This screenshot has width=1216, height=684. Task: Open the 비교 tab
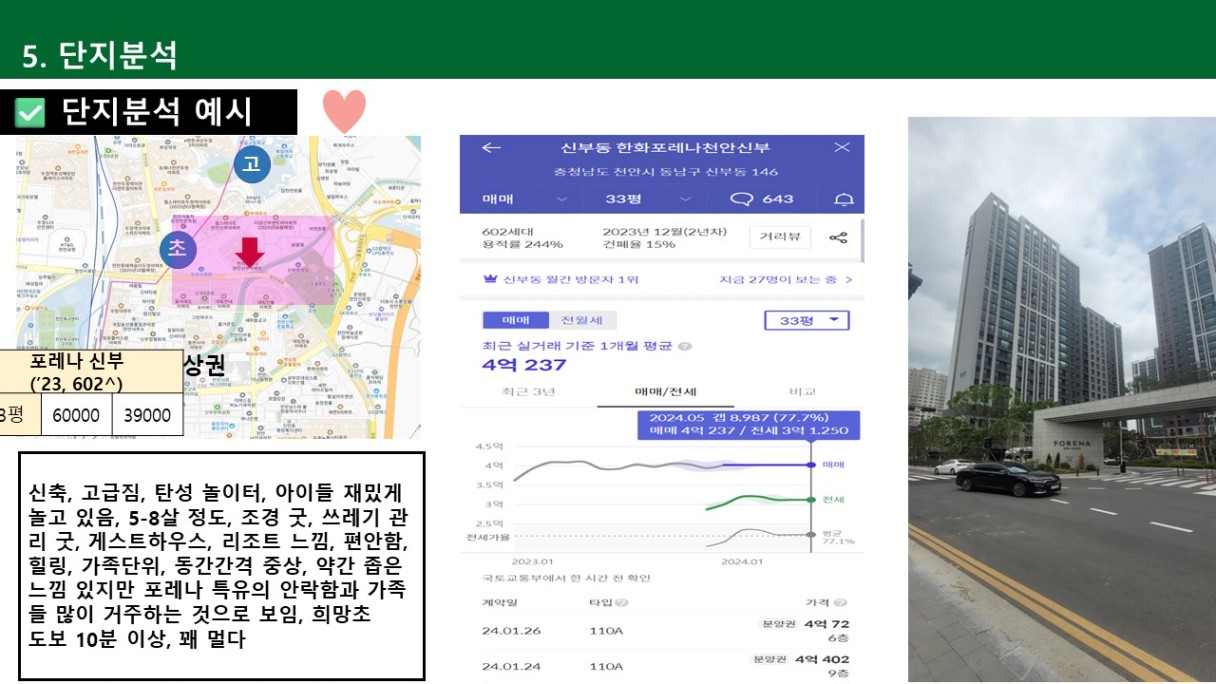coord(802,392)
